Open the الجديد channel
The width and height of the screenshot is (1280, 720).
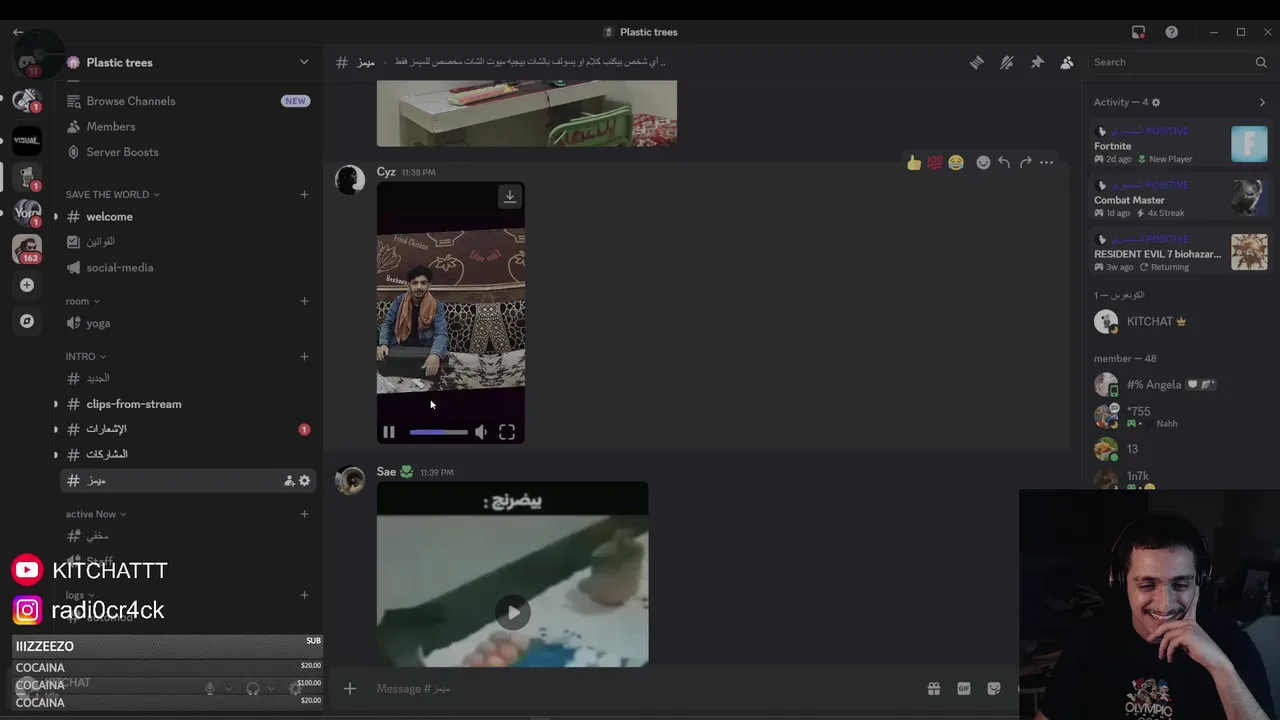coord(187,378)
